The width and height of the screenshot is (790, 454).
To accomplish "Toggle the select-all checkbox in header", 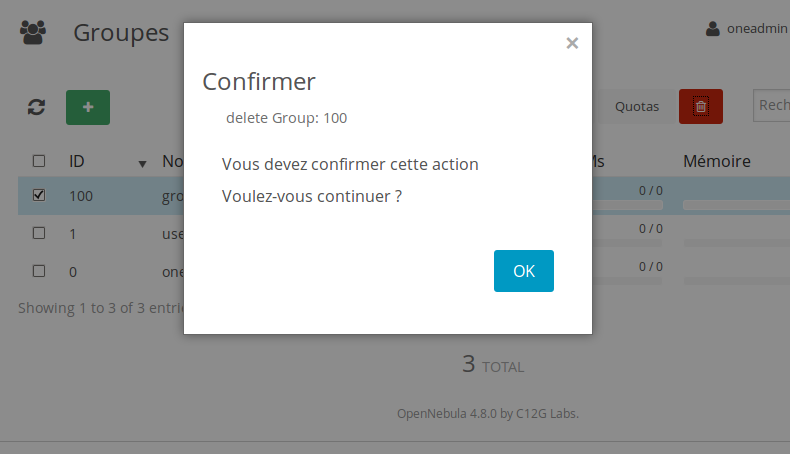I will (39, 161).
